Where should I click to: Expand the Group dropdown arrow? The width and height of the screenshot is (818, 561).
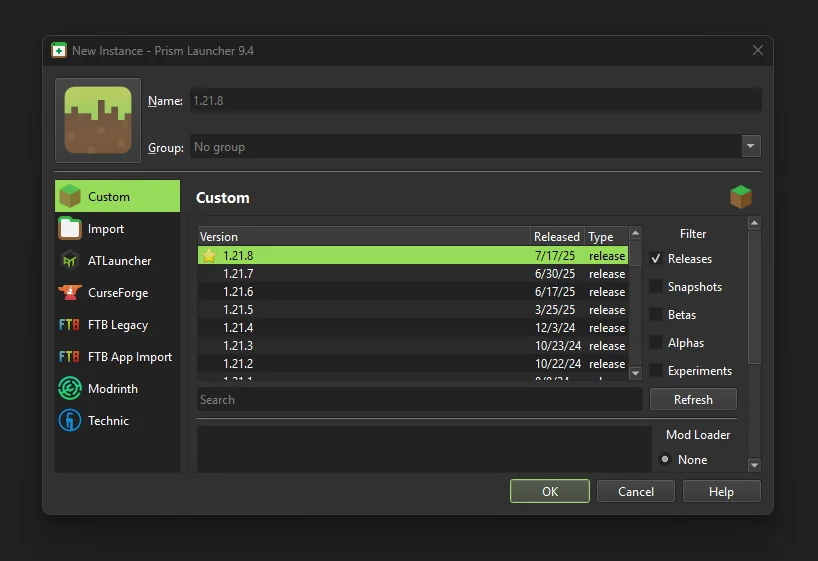(751, 147)
